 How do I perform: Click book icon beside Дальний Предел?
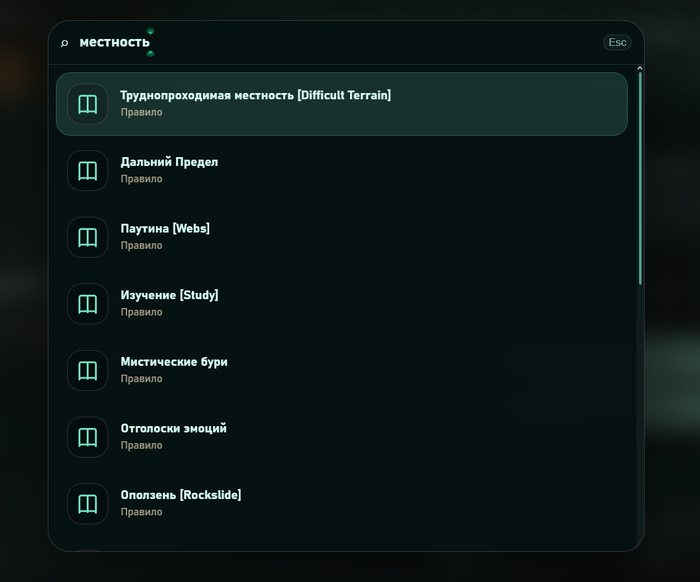88,170
